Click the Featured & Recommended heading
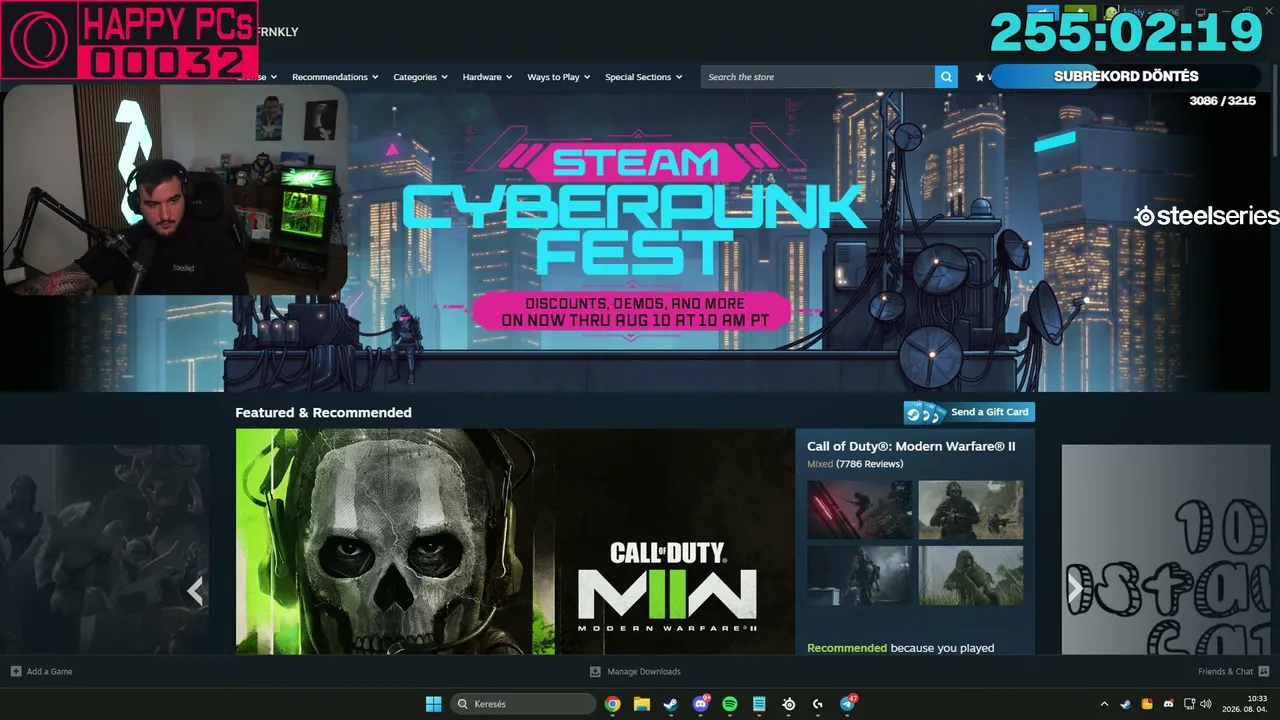 point(323,412)
